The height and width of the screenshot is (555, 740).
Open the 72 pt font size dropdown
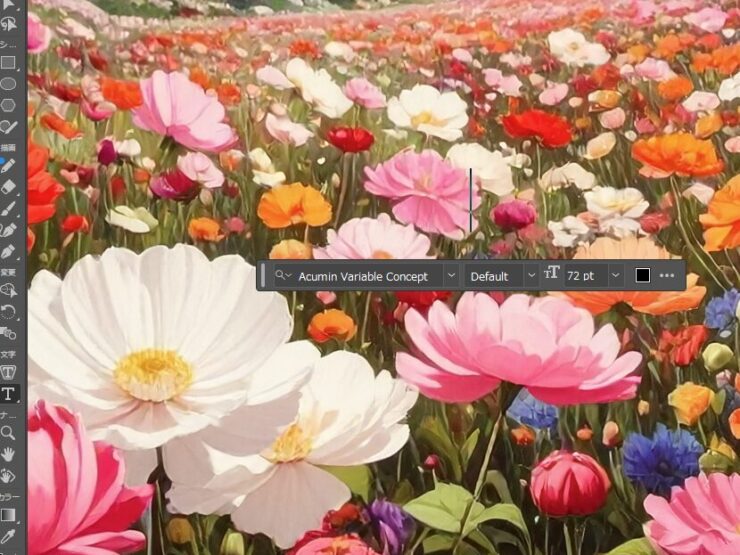point(615,276)
